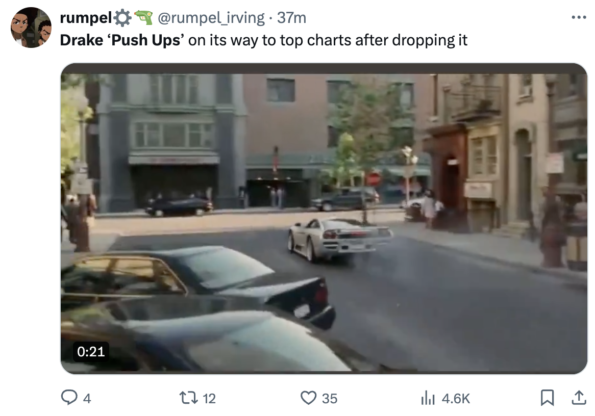Click the tweet text about Drake Push Ups

tap(263, 40)
